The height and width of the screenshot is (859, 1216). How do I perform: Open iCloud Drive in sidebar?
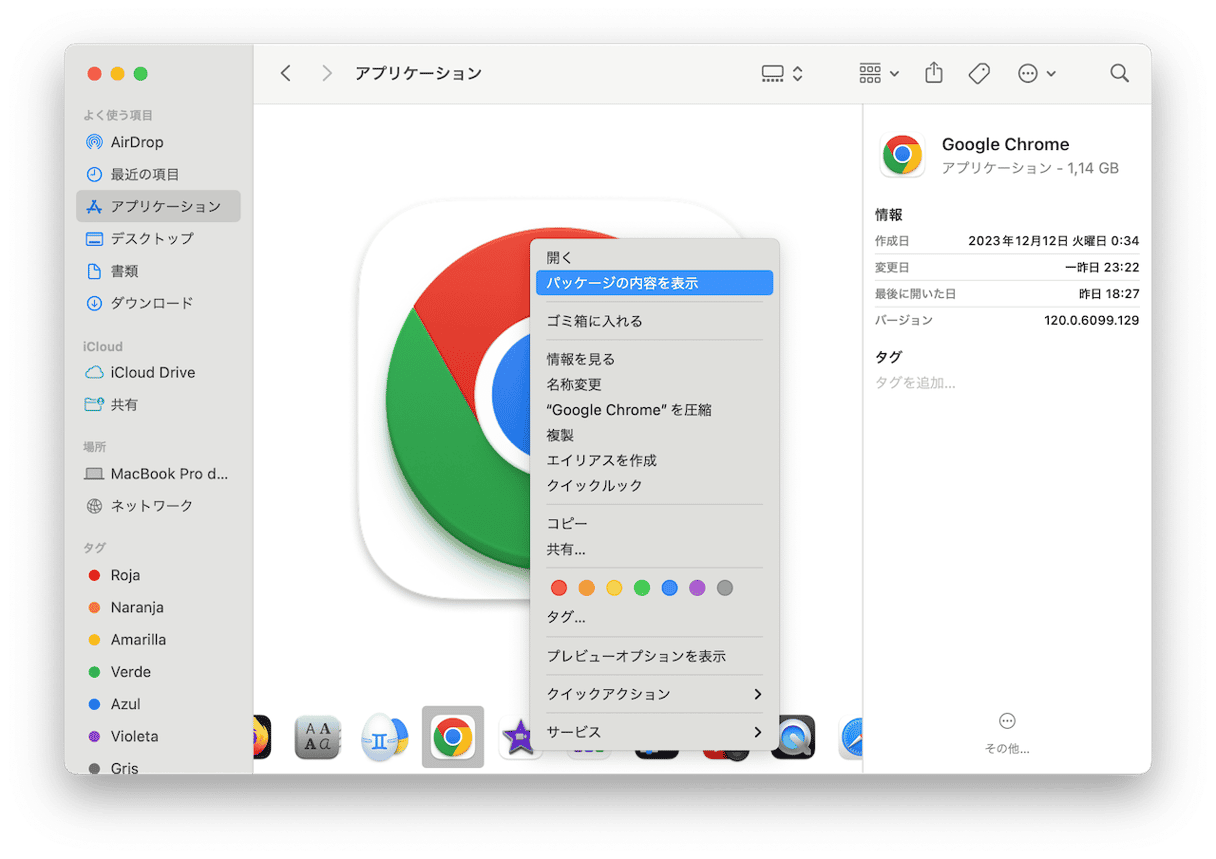(152, 372)
